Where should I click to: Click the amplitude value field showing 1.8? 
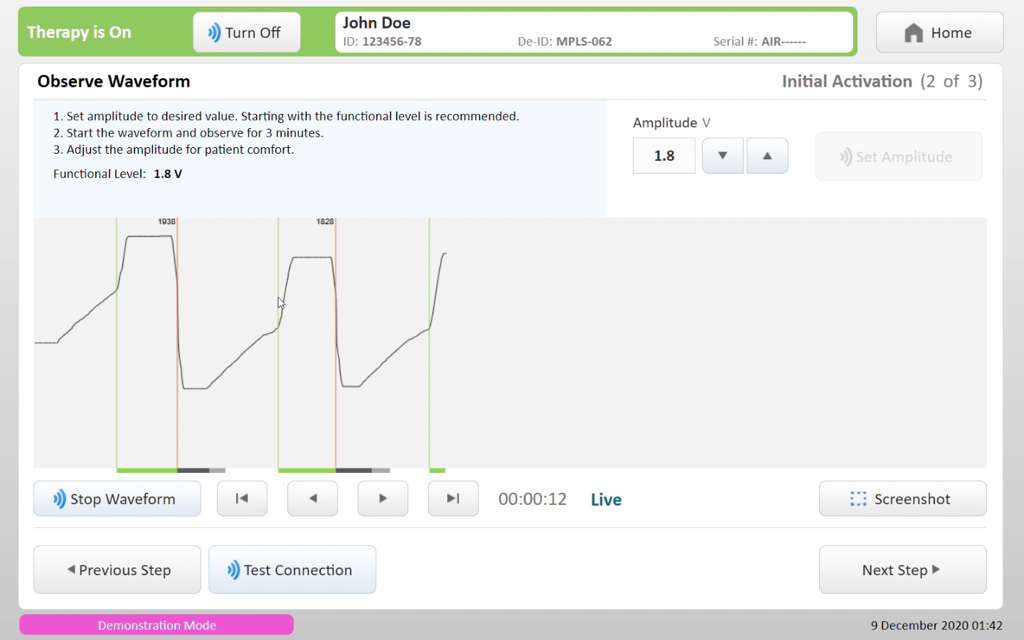(664, 155)
